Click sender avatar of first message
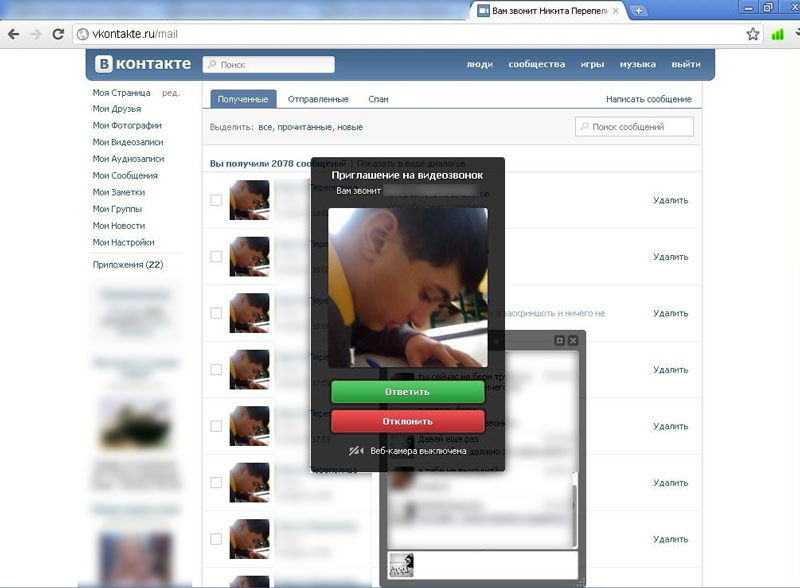 point(249,200)
